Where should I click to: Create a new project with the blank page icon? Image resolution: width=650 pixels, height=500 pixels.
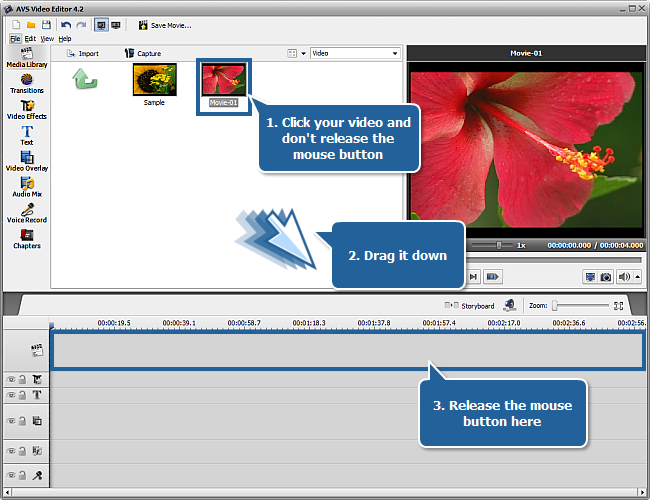[x=17, y=25]
